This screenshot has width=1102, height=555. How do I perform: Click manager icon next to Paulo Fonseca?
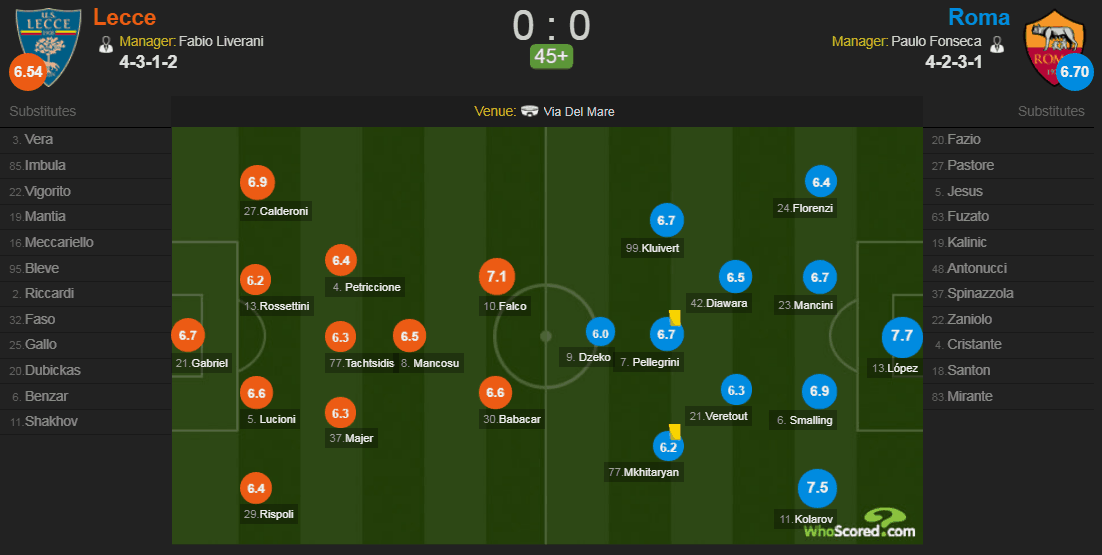click(996, 44)
